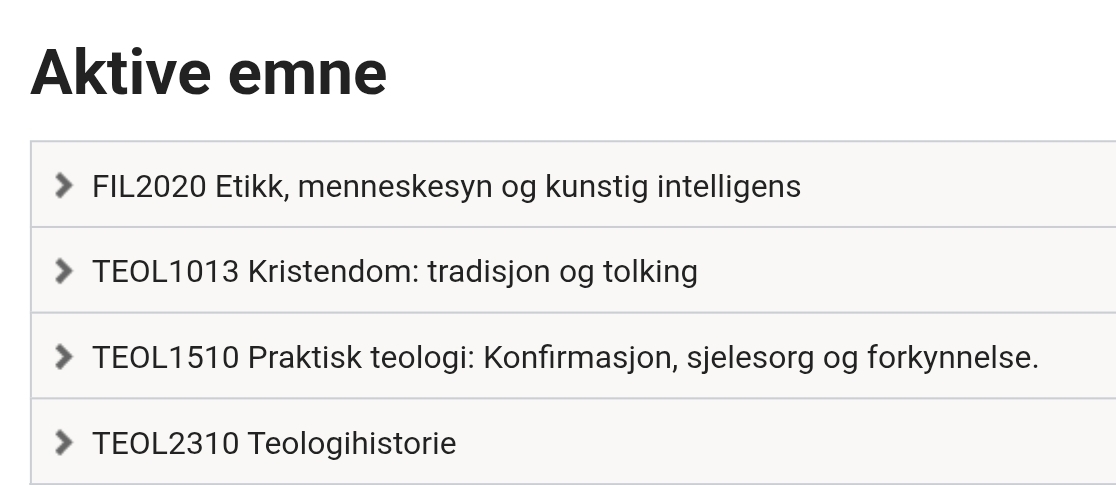Select the Teologihistorie row

(x=350, y=442)
